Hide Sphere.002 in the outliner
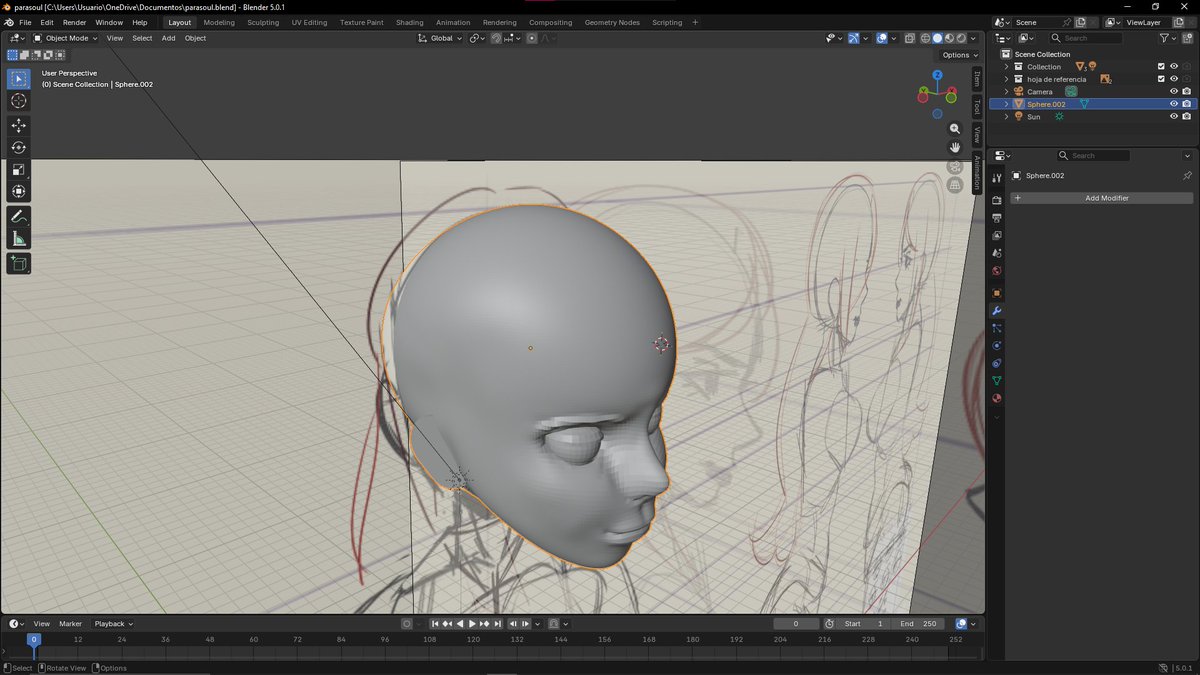 [1174, 104]
